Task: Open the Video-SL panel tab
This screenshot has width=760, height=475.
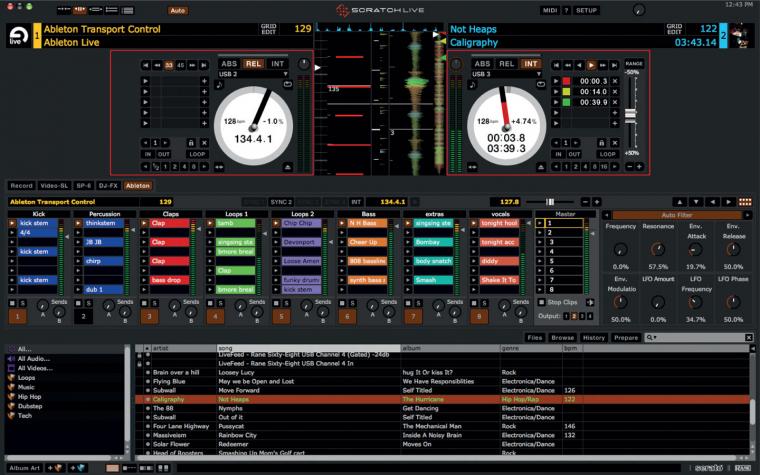Action: click(54, 186)
